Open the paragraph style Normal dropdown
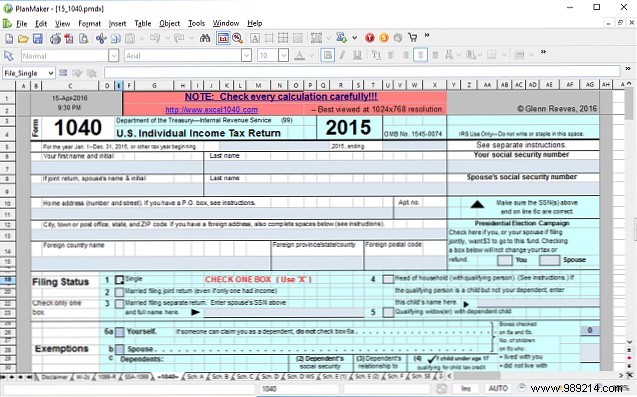Image resolution: width=637 pixels, height=397 pixels. (x=114, y=56)
